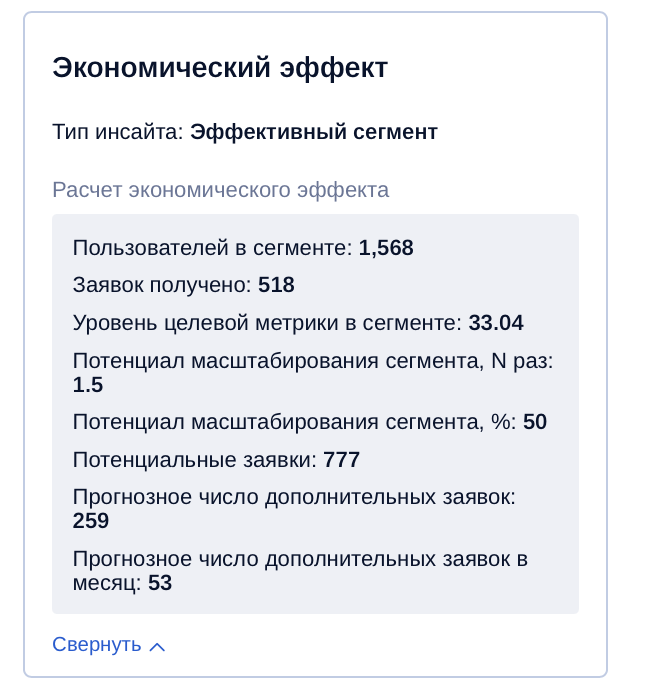Click the 1,568 users value

click(x=386, y=248)
